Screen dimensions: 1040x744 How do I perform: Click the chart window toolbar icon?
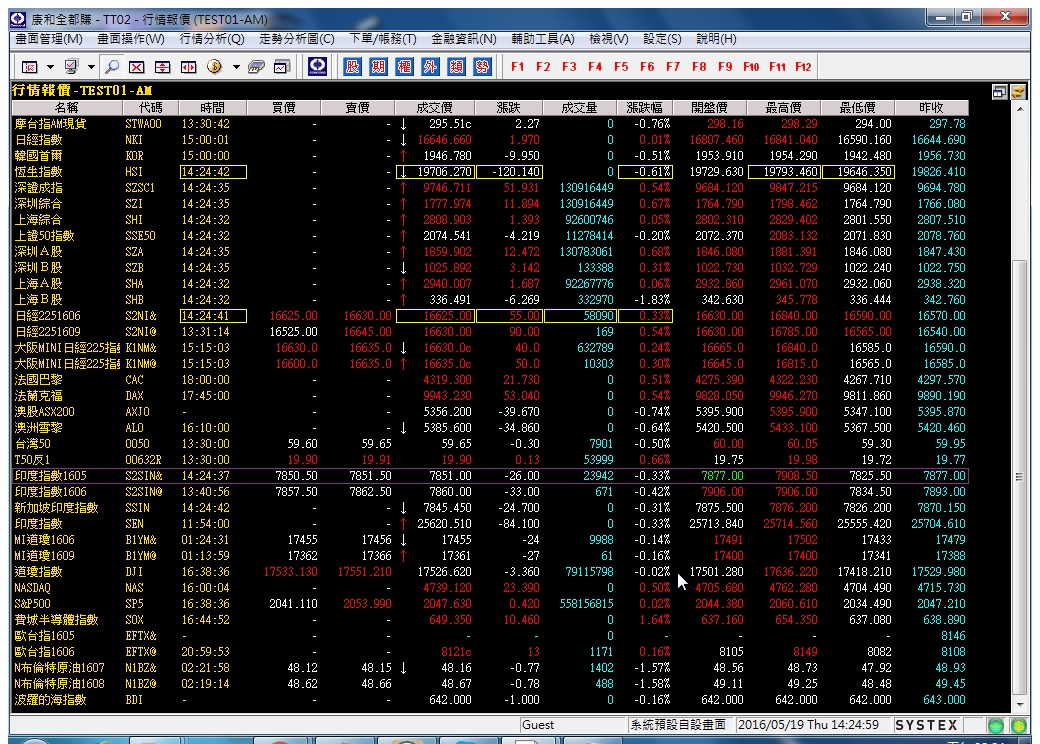click(x=282, y=67)
